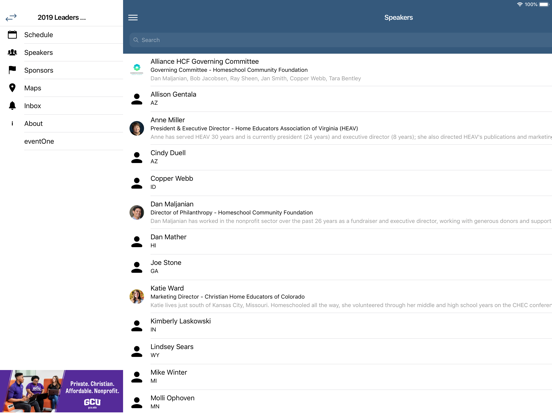Tap the search magnifier icon
Viewport: 552px width, 414px height.
coord(136,40)
